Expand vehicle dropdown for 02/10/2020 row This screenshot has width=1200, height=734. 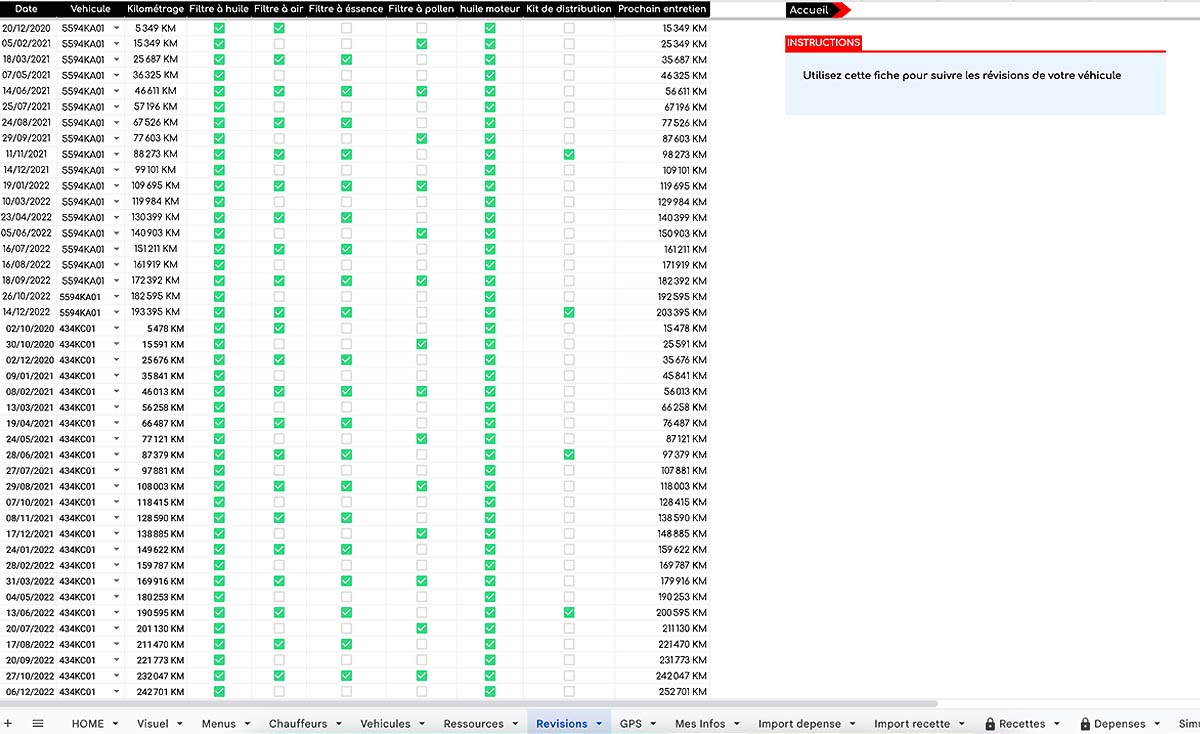[116, 328]
